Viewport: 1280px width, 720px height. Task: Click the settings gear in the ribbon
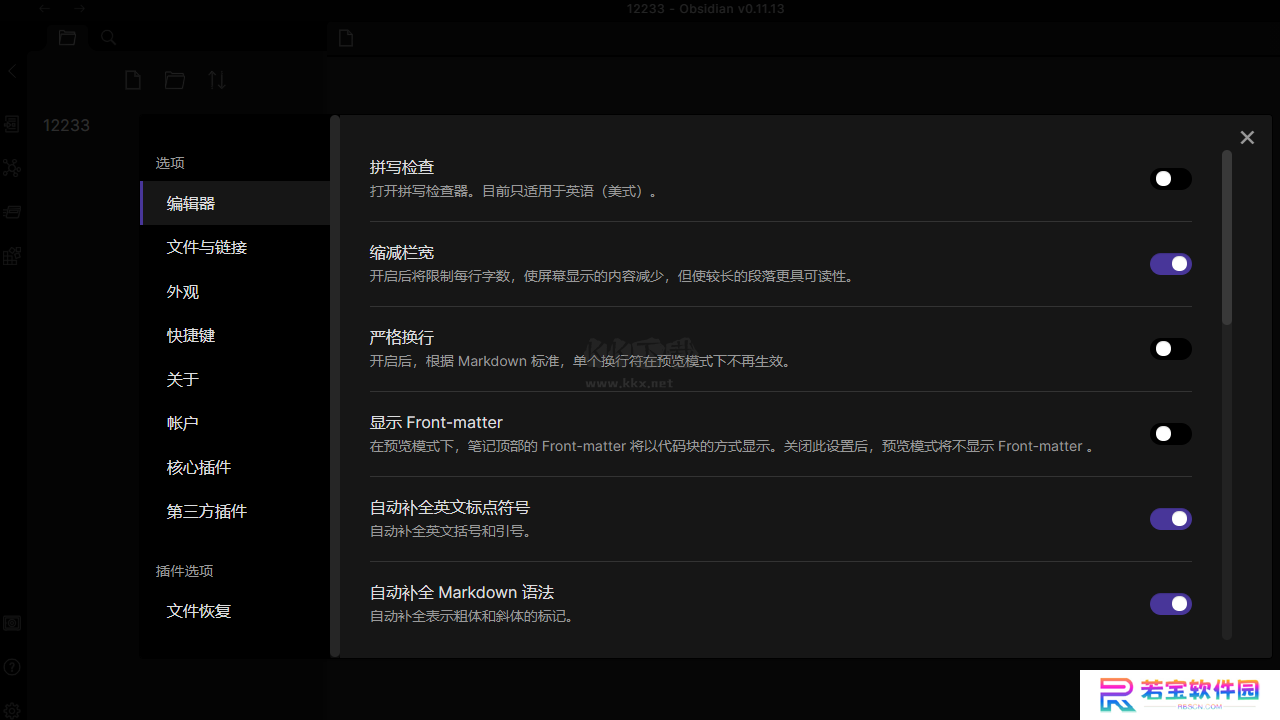[x=12, y=711]
